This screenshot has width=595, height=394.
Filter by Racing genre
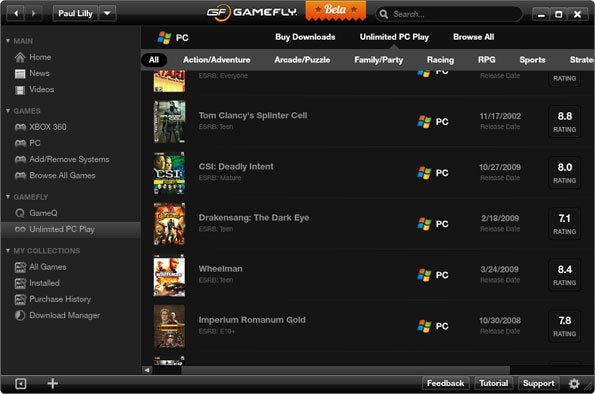point(440,60)
